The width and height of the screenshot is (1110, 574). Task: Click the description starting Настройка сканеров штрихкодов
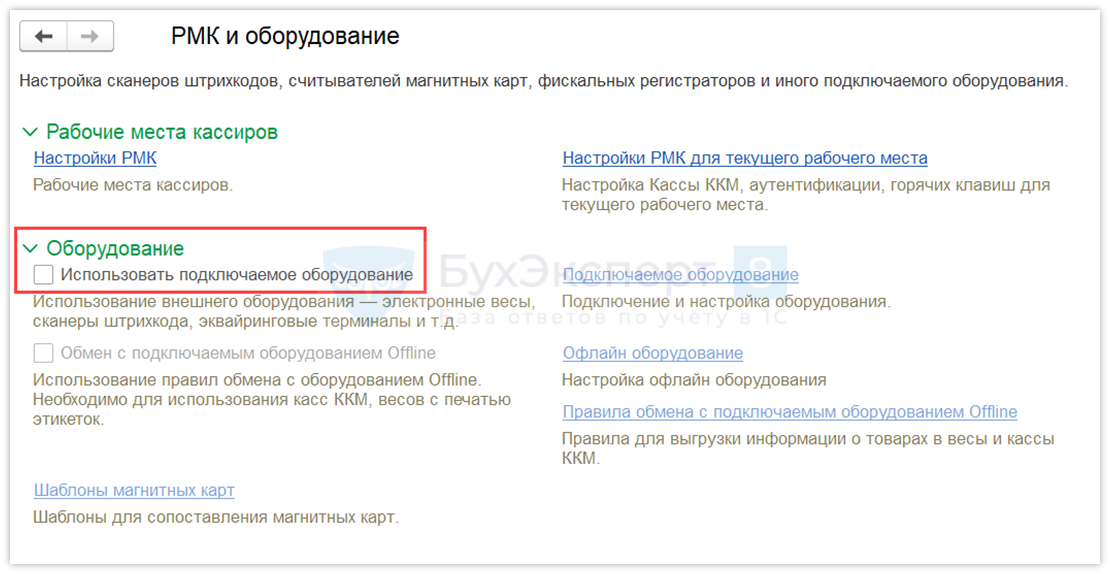pos(543,81)
